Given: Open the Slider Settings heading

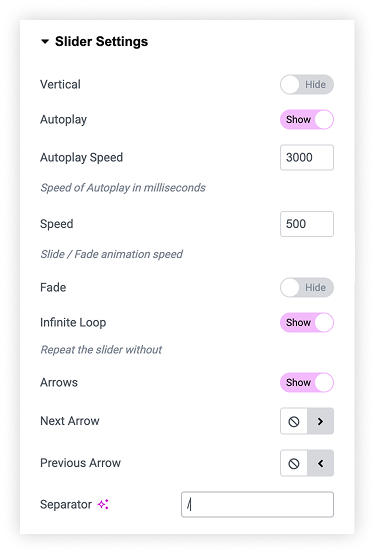Looking at the screenshot, I should click(101, 42).
